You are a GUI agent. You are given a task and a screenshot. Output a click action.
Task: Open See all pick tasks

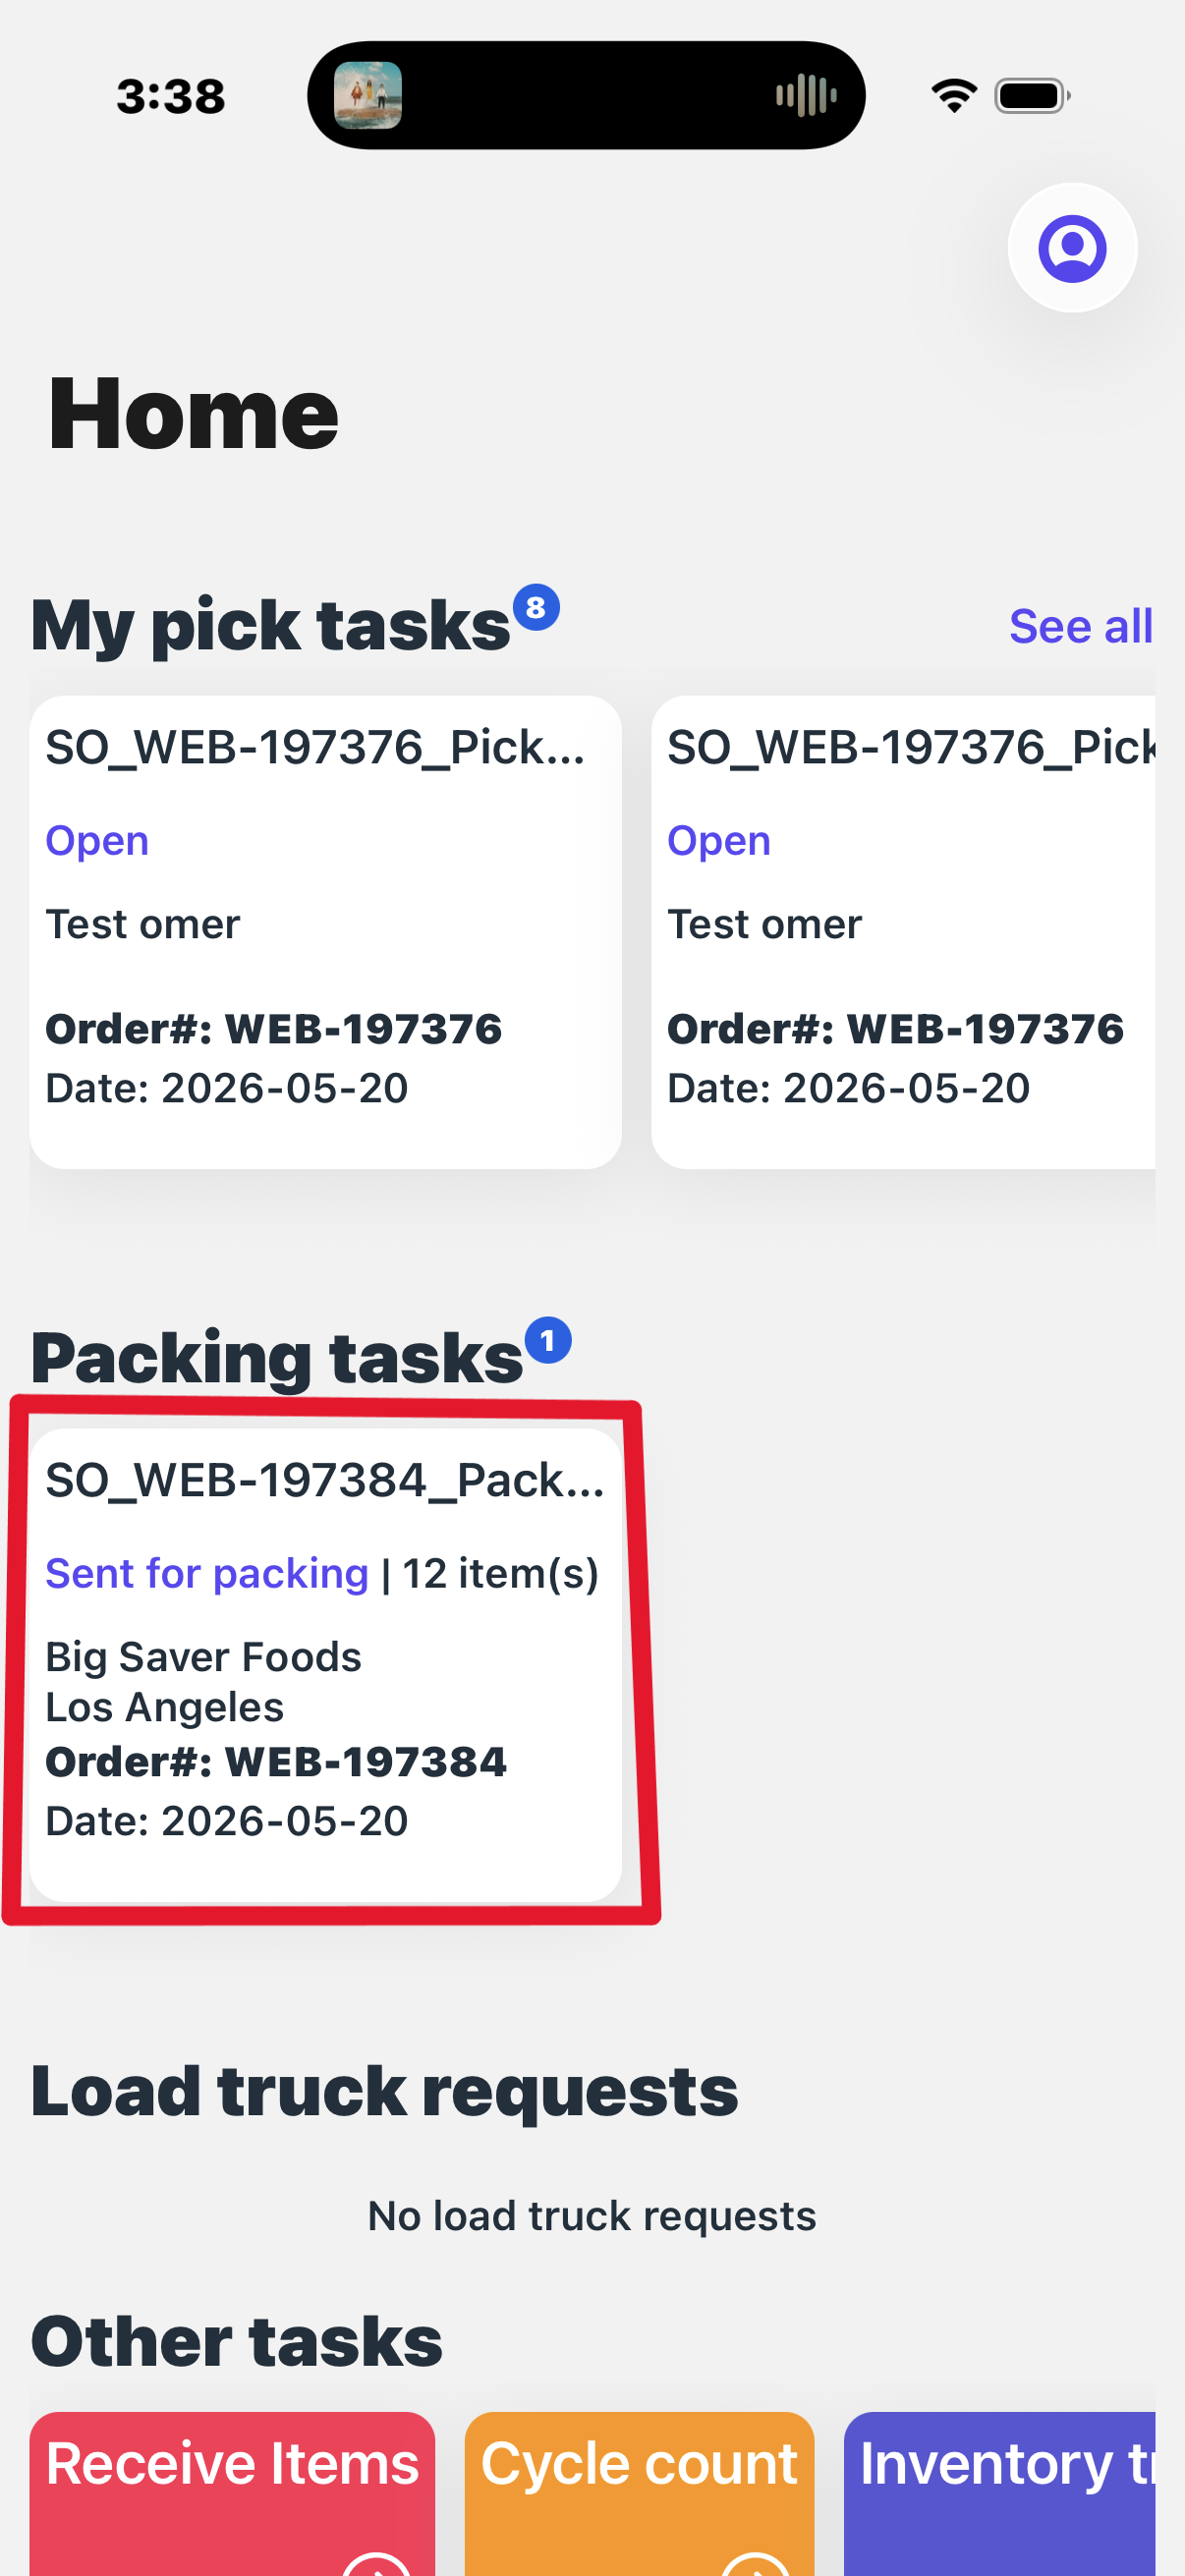[x=1080, y=627]
